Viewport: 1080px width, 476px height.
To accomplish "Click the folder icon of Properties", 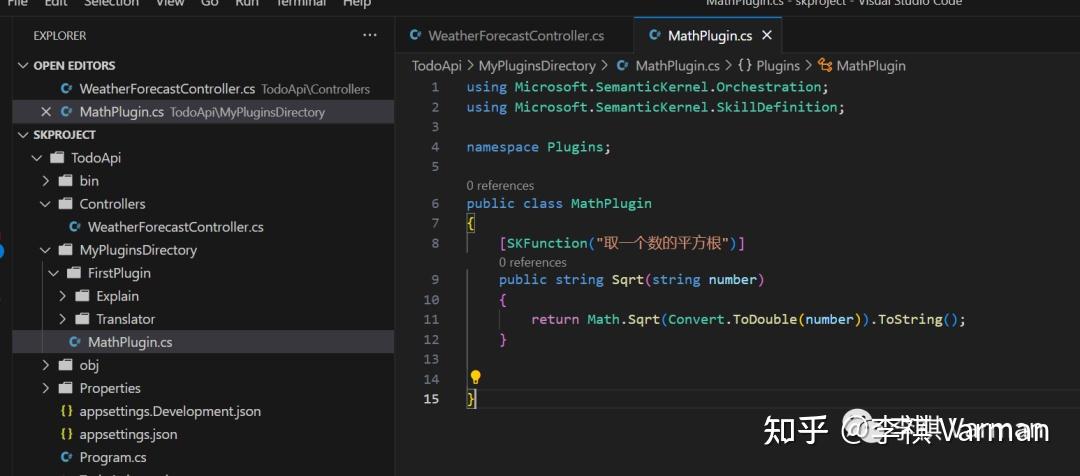I will coord(66,388).
